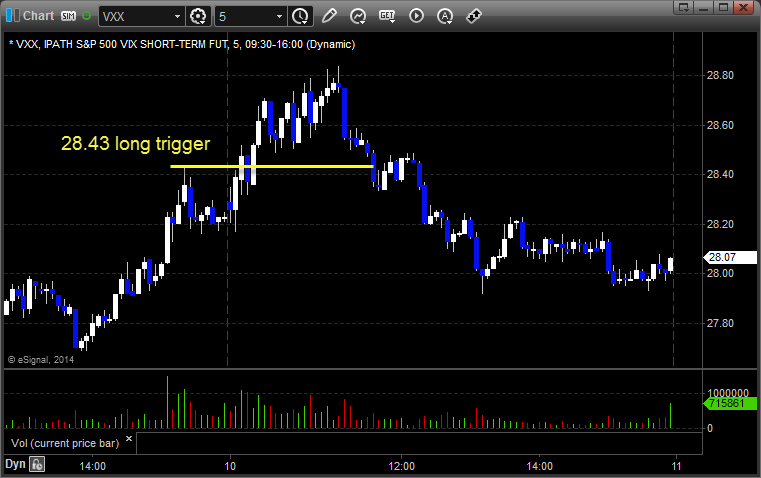Expand the interval 5 dropdown arrow

pos(279,16)
